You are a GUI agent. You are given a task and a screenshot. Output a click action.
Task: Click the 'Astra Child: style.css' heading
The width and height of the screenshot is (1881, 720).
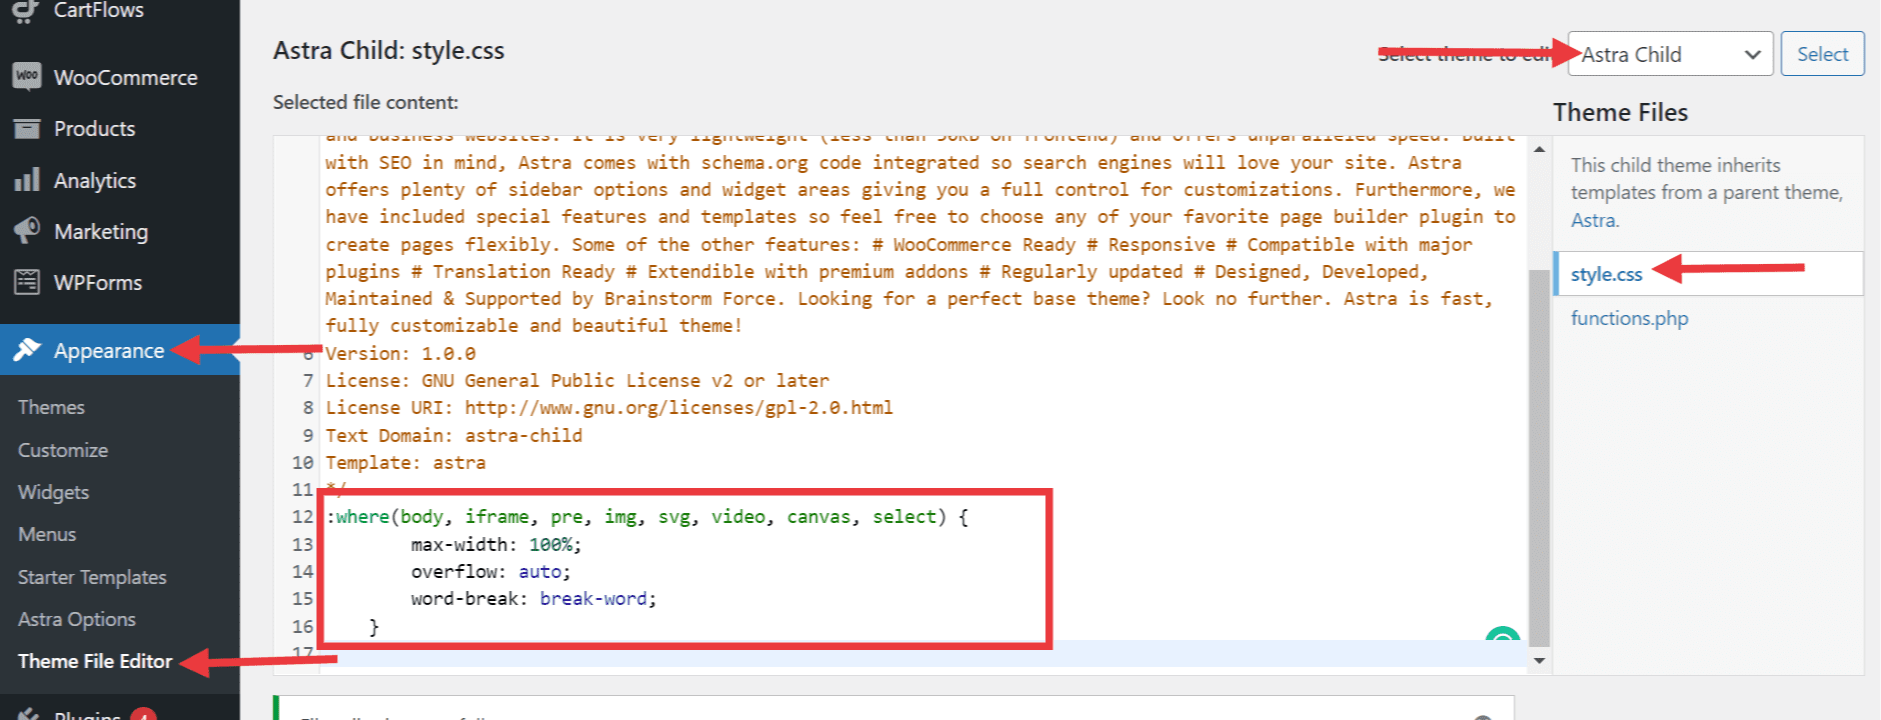point(389,50)
